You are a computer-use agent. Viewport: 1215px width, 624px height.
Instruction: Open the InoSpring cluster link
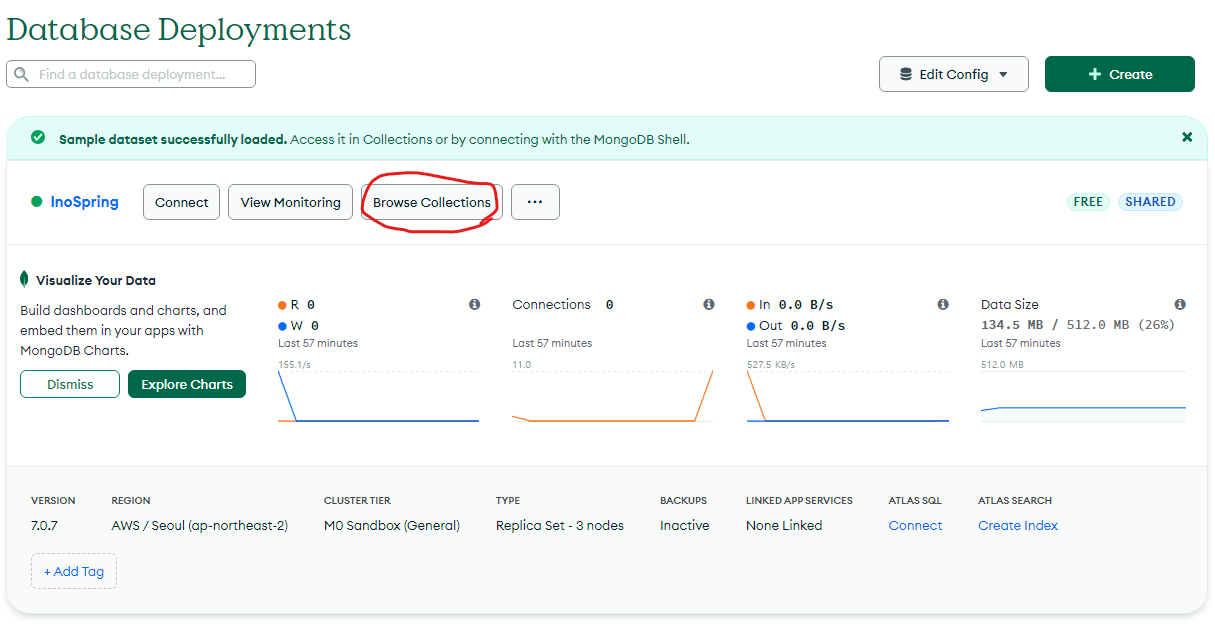(84, 202)
